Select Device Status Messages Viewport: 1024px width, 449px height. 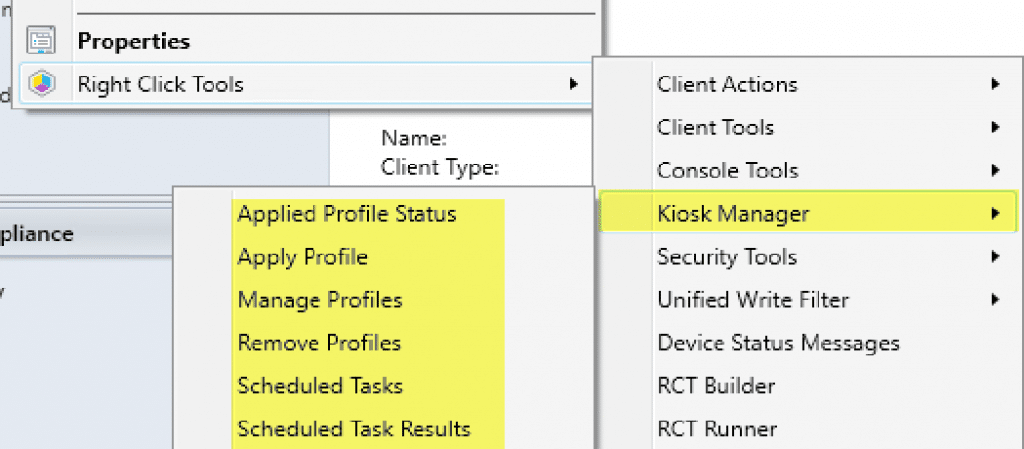click(778, 343)
